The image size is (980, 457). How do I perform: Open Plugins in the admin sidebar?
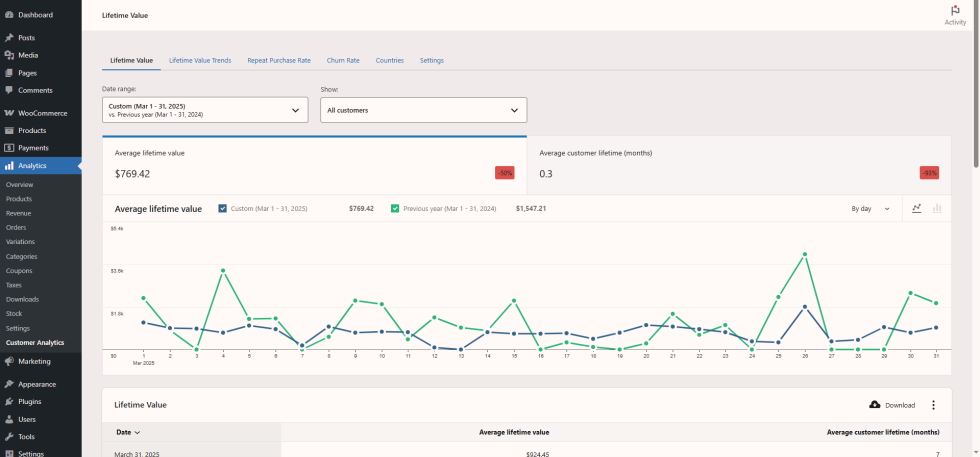click(x=30, y=401)
